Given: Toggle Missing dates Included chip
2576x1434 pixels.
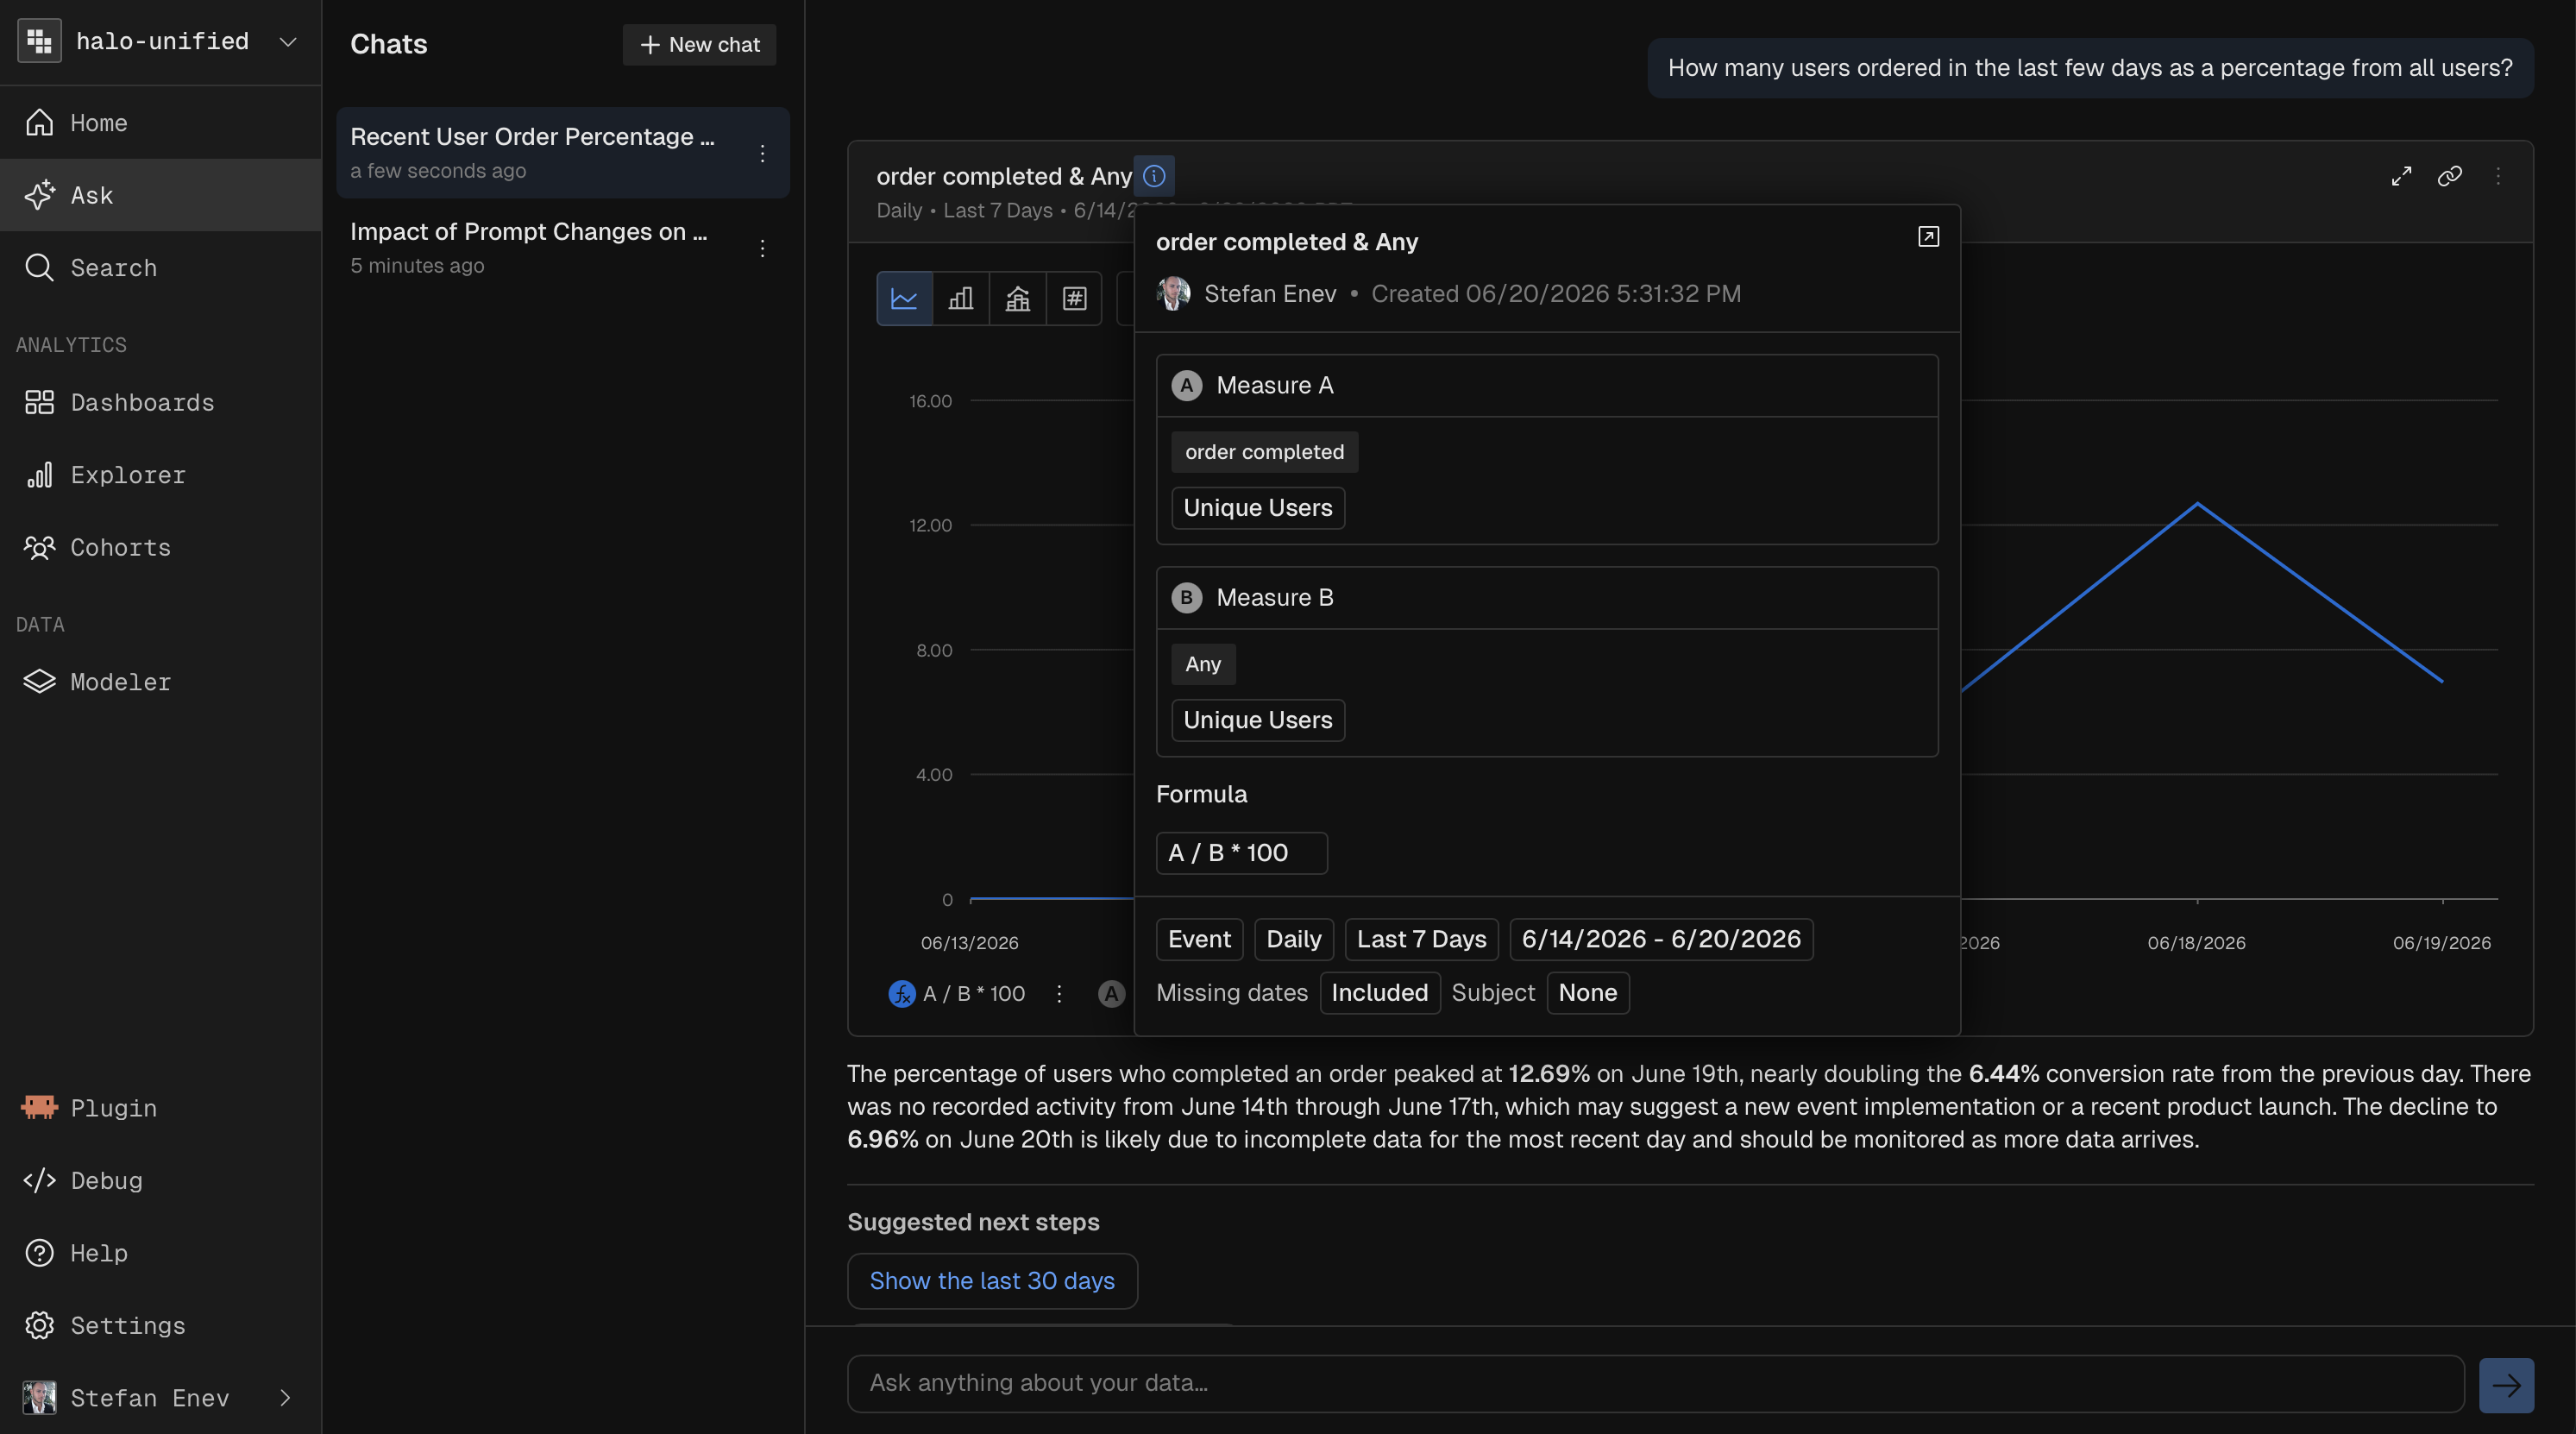Looking at the screenshot, I should click(1380, 993).
